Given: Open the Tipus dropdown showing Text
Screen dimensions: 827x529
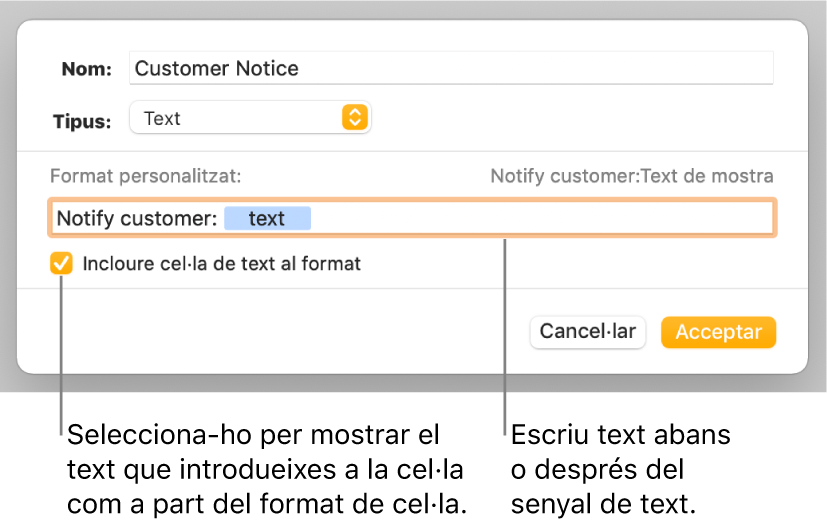Looking at the screenshot, I should 250,118.
